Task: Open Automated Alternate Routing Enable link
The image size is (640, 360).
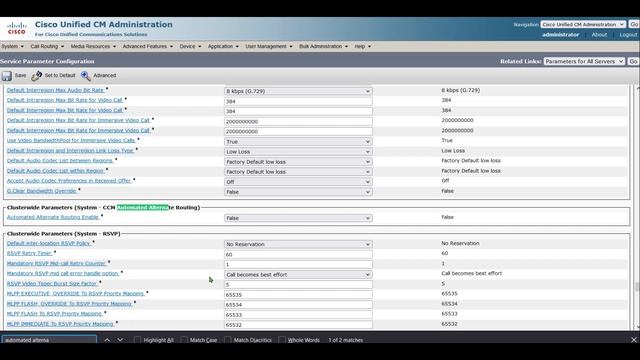Action: (x=53, y=217)
